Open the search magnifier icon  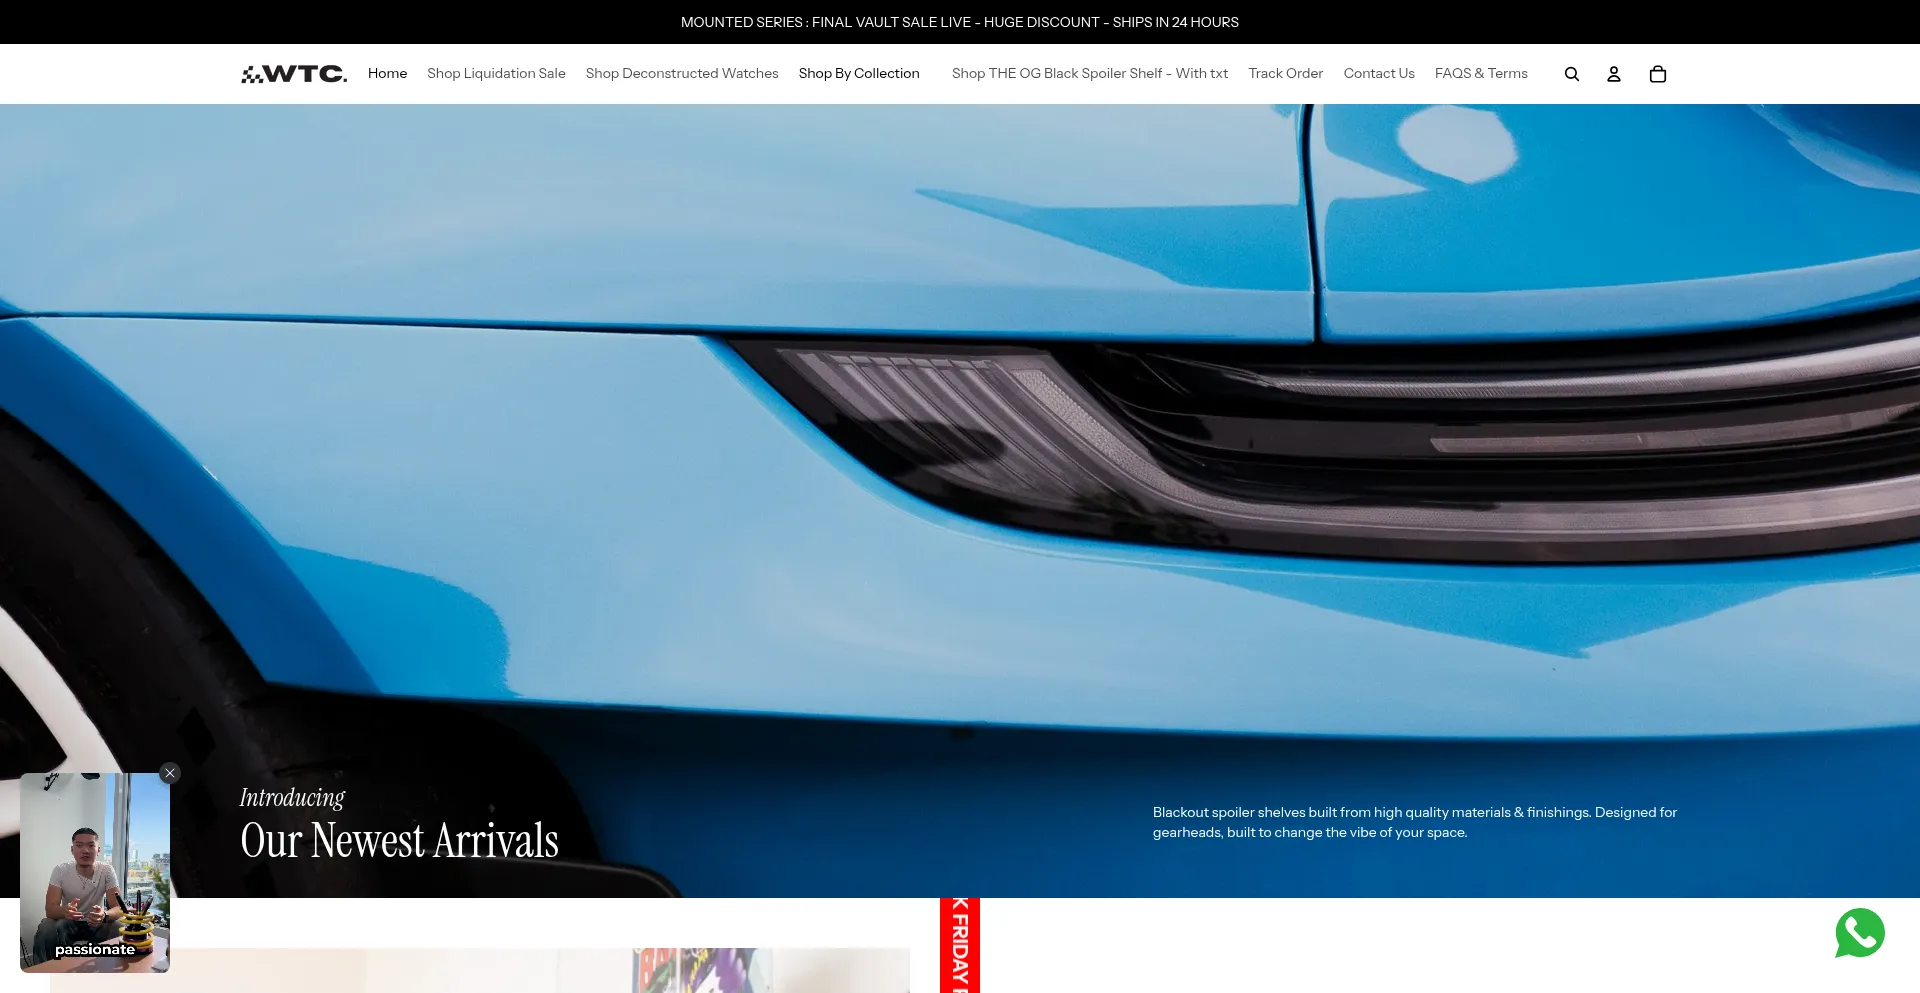[1571, 74]
